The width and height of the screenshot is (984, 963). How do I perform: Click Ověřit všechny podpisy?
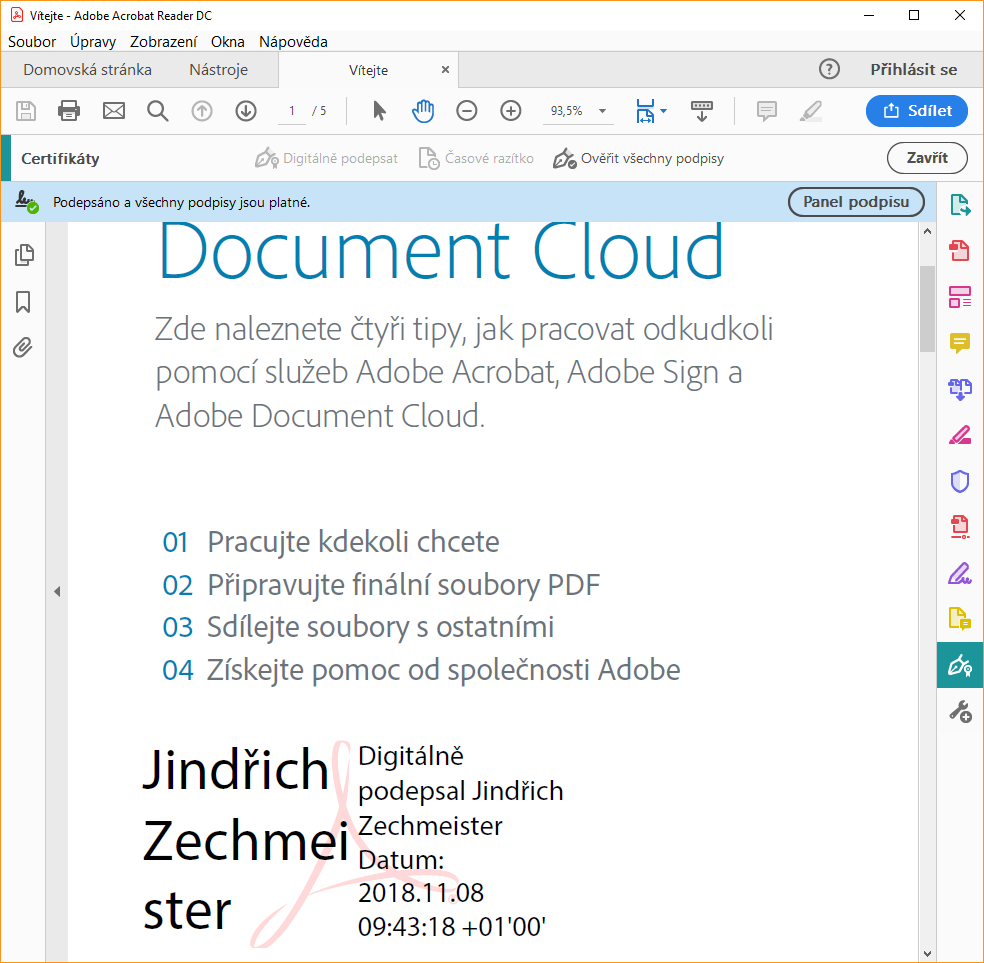(x=638, y=159)
